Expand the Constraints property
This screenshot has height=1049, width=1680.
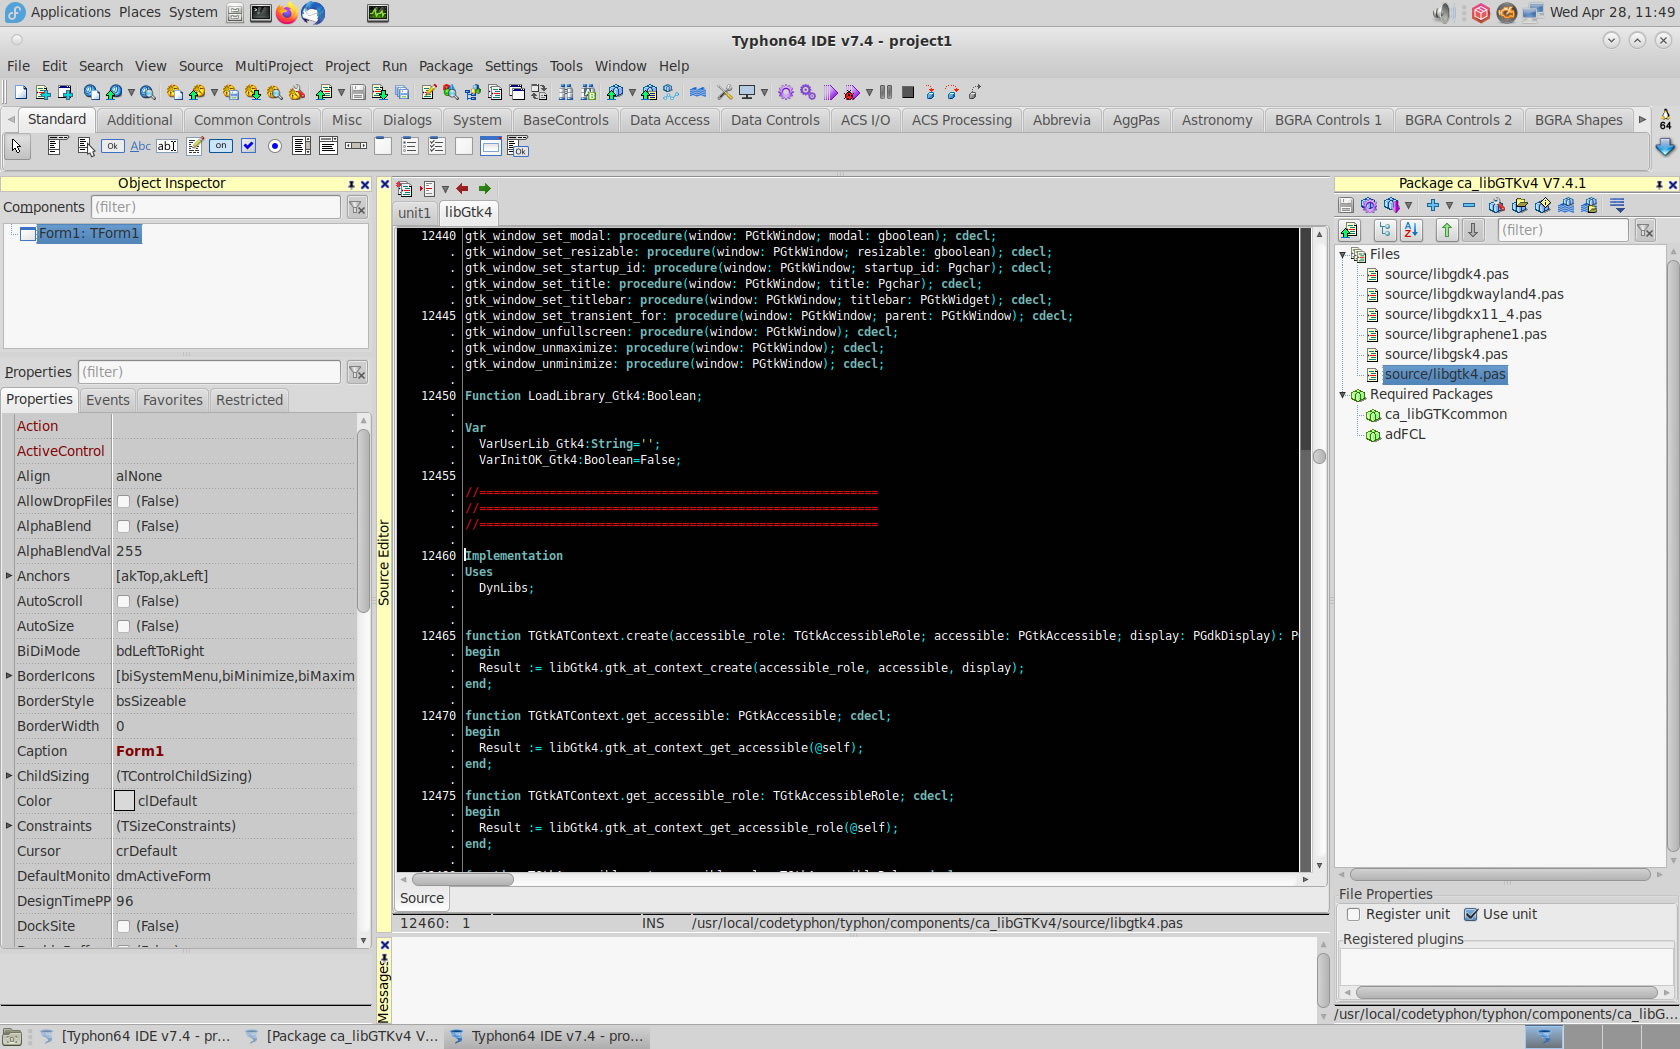point(9,826)
